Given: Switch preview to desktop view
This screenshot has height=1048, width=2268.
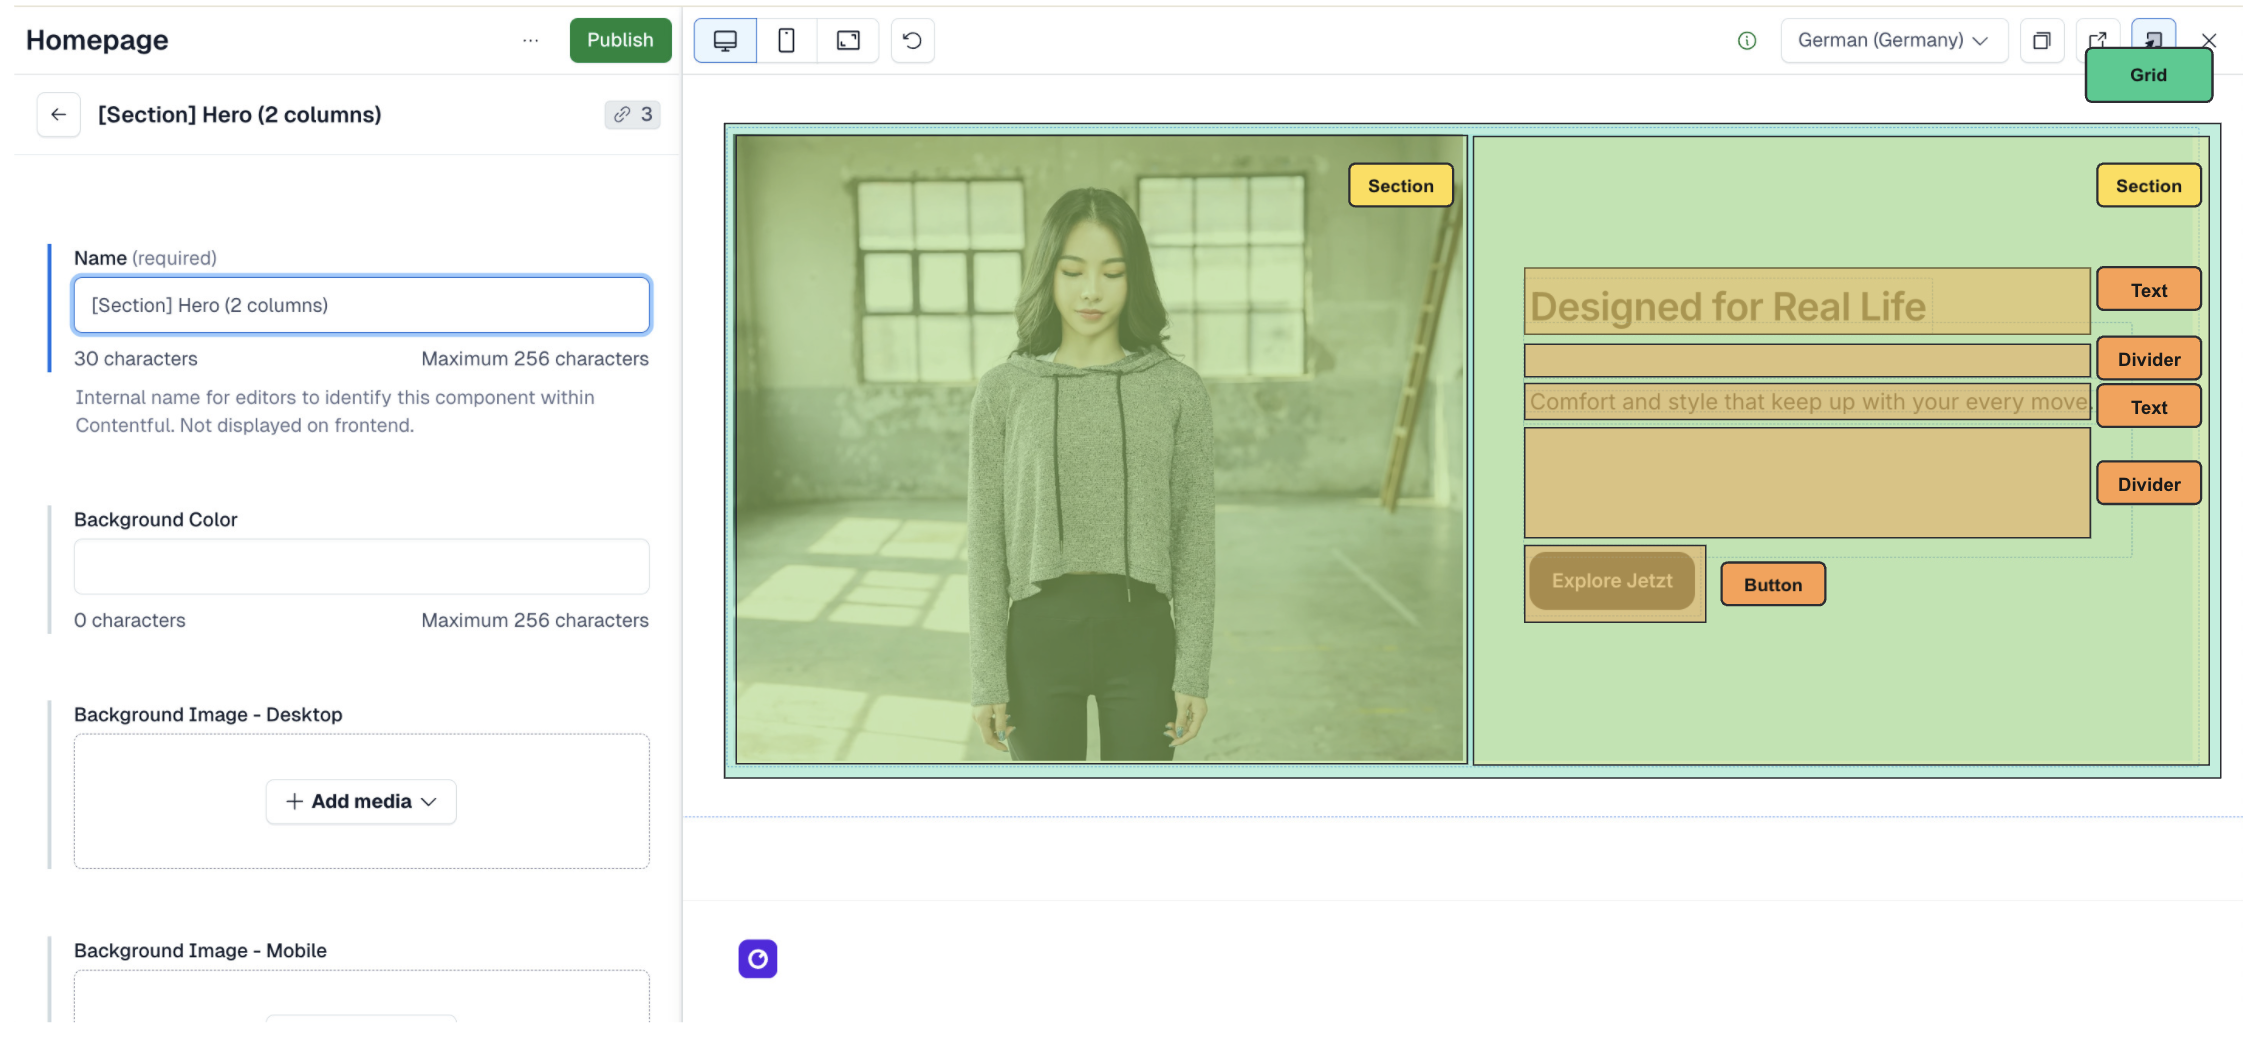Looking at the screenshot, I should [725, 40].
